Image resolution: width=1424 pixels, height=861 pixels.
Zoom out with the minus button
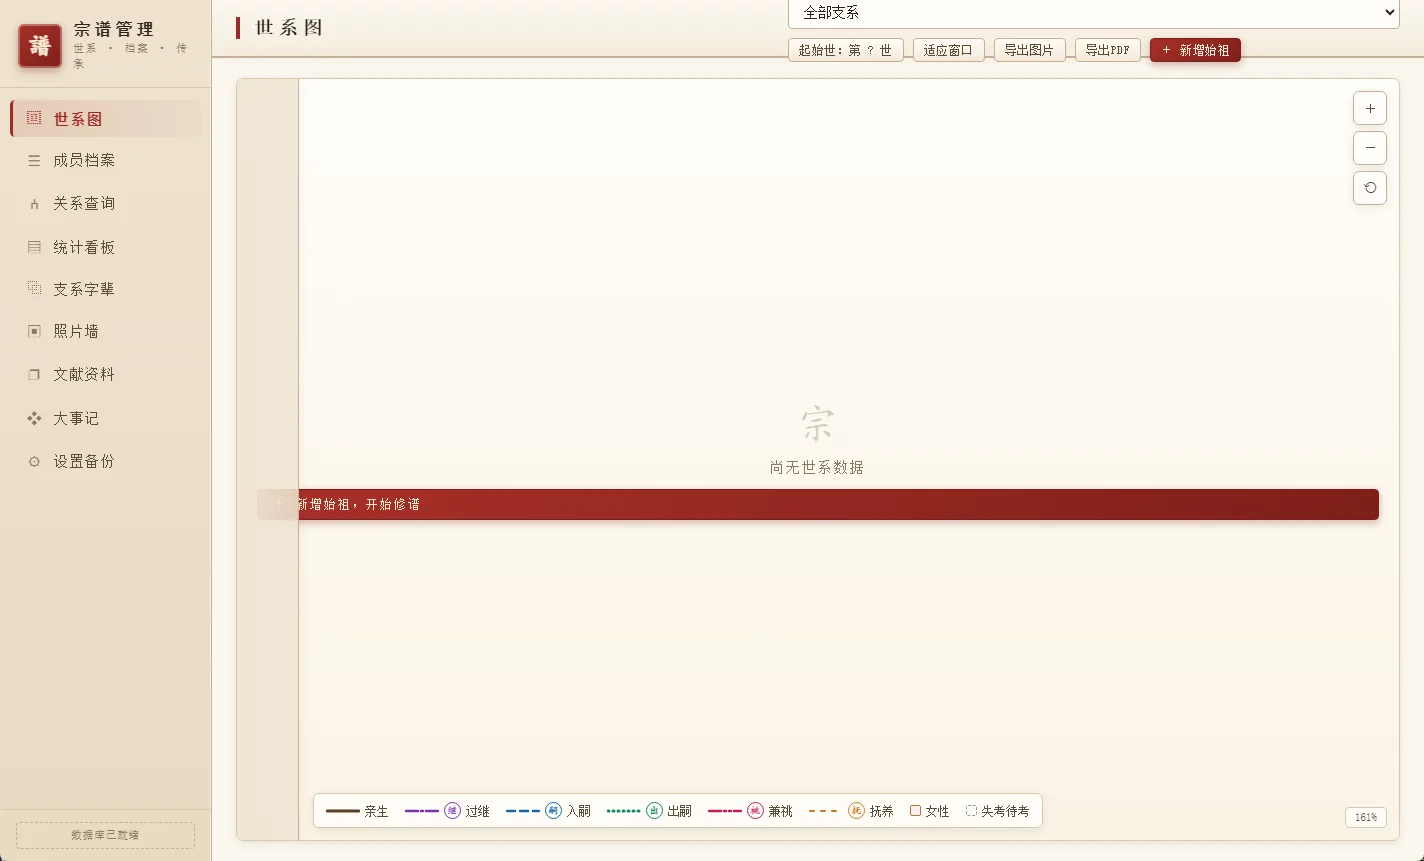click(x=1370, y=148)
